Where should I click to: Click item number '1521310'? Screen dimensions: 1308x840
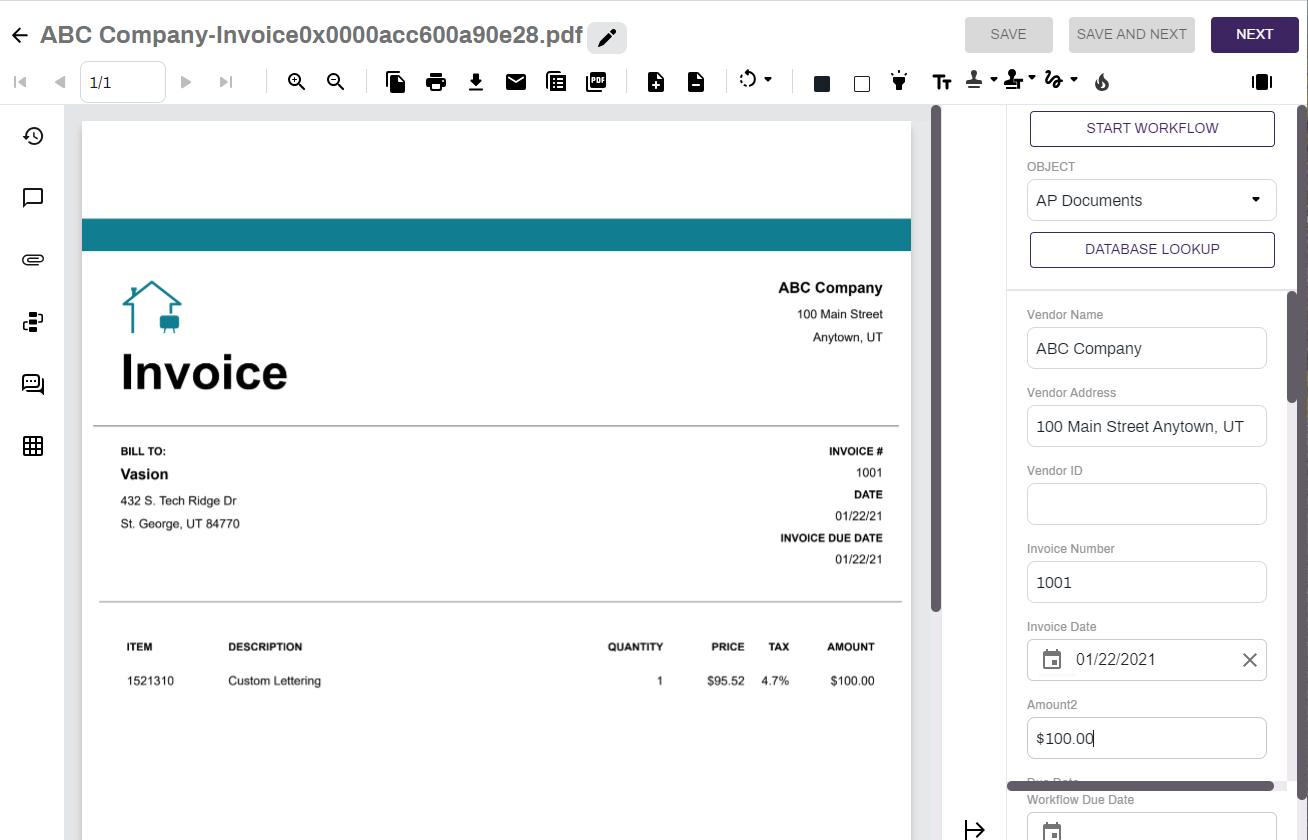coord(150,681)
